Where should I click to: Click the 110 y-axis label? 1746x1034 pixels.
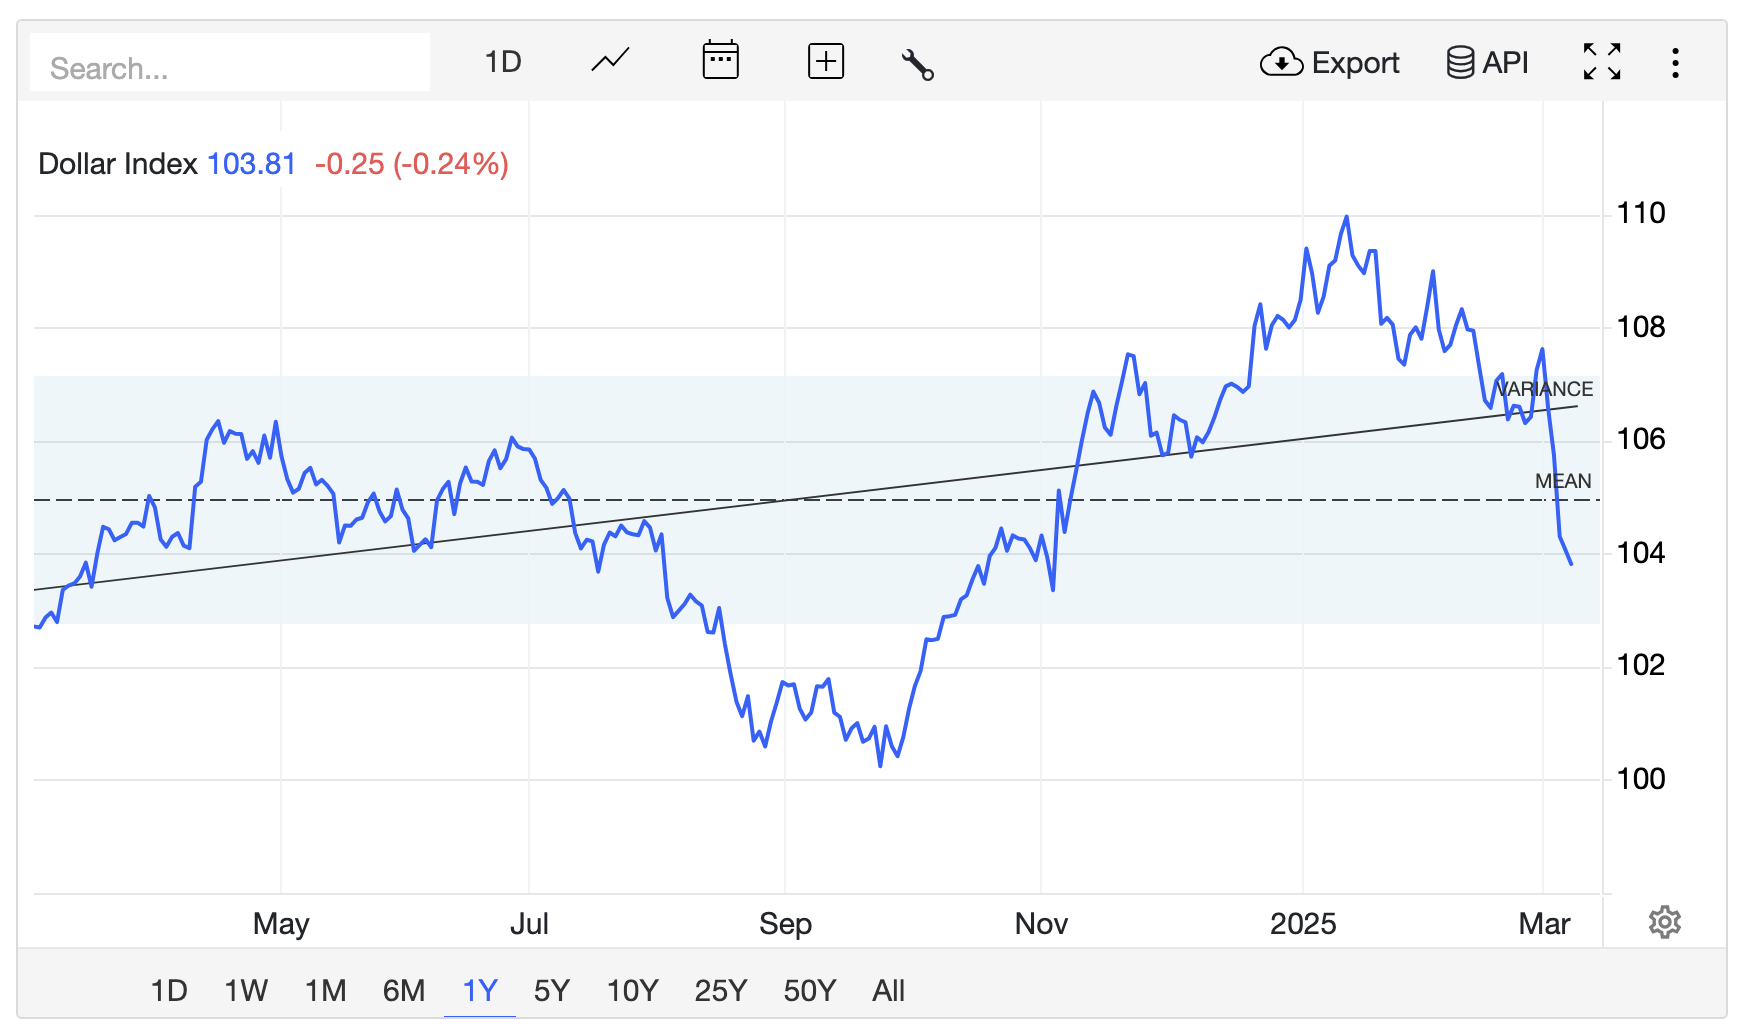tap(1641, 213)
